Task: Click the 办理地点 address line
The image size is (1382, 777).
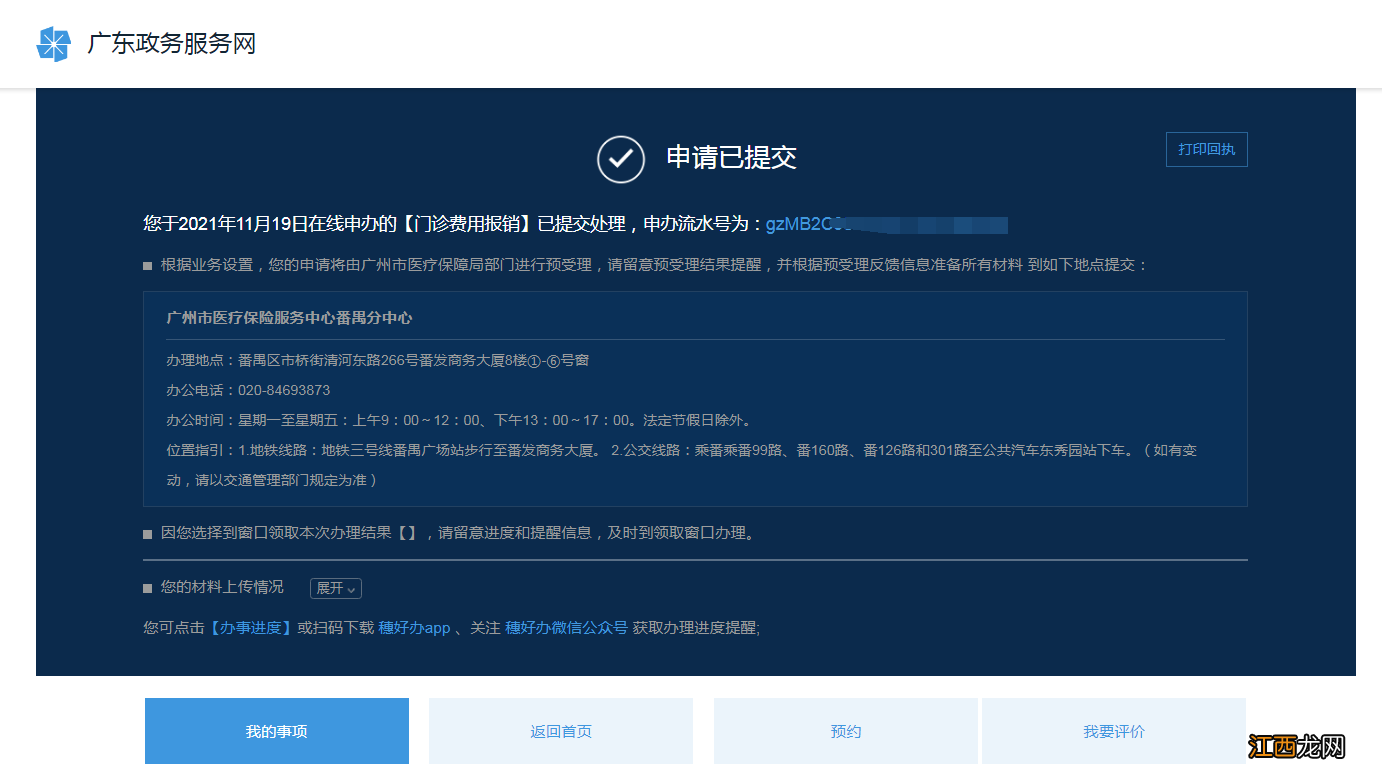Action: pyautogui.click(x=377, y=360)
